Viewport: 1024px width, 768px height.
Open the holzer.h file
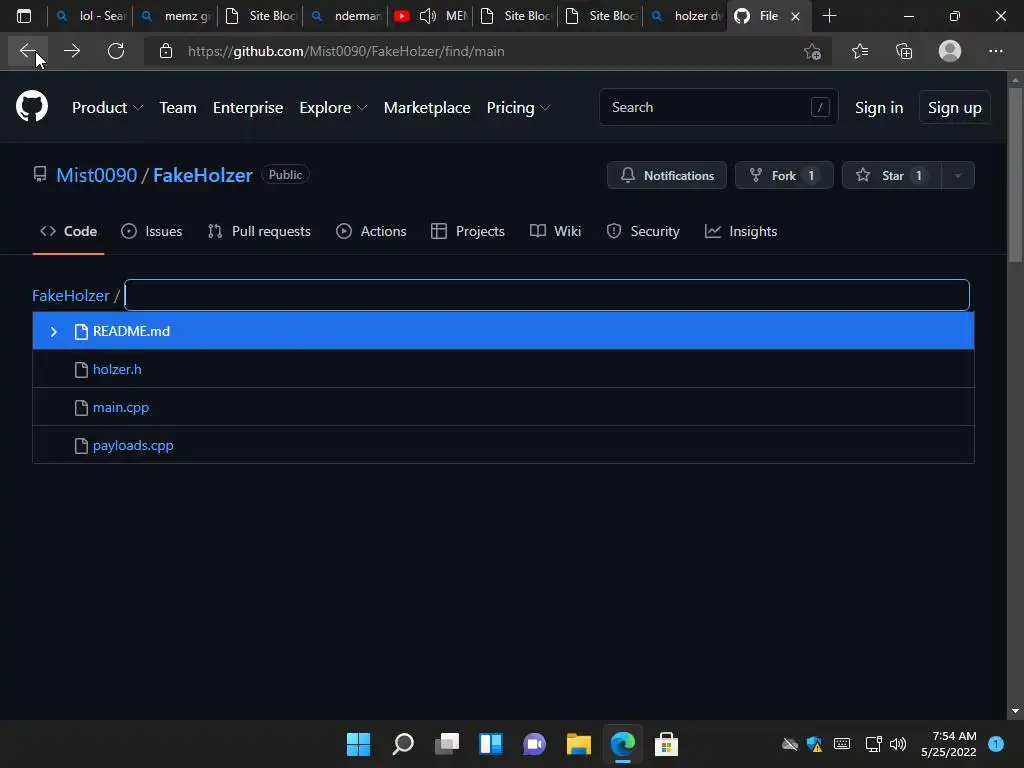point(117,370)
